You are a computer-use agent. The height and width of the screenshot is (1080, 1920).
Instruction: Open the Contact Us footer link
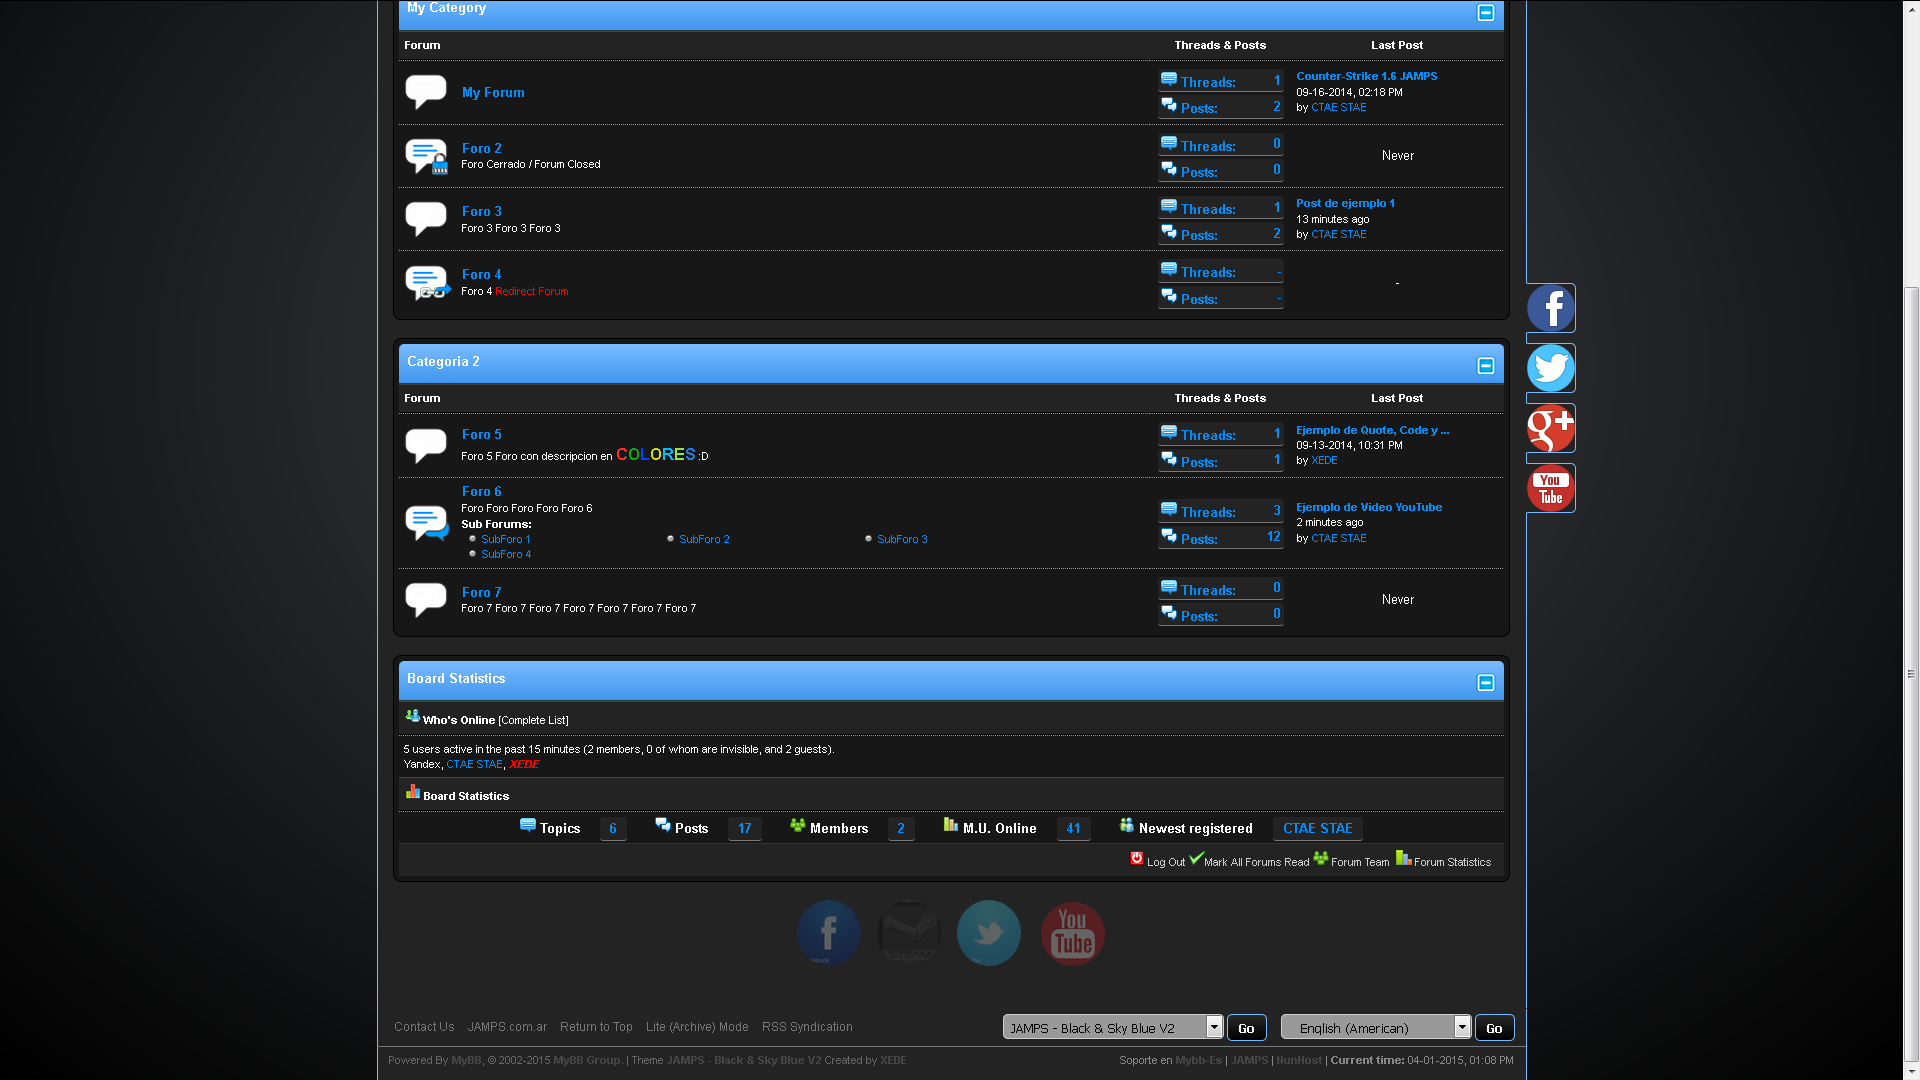coord(424,1027)
